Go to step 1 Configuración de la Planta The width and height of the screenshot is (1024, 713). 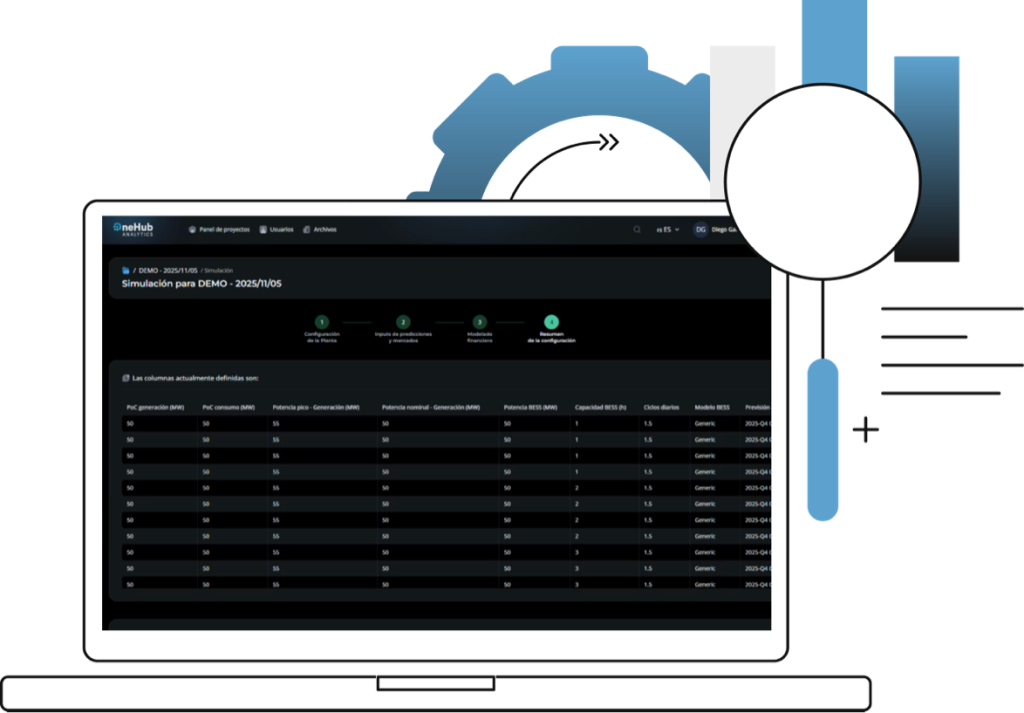[x=322, y=321]
